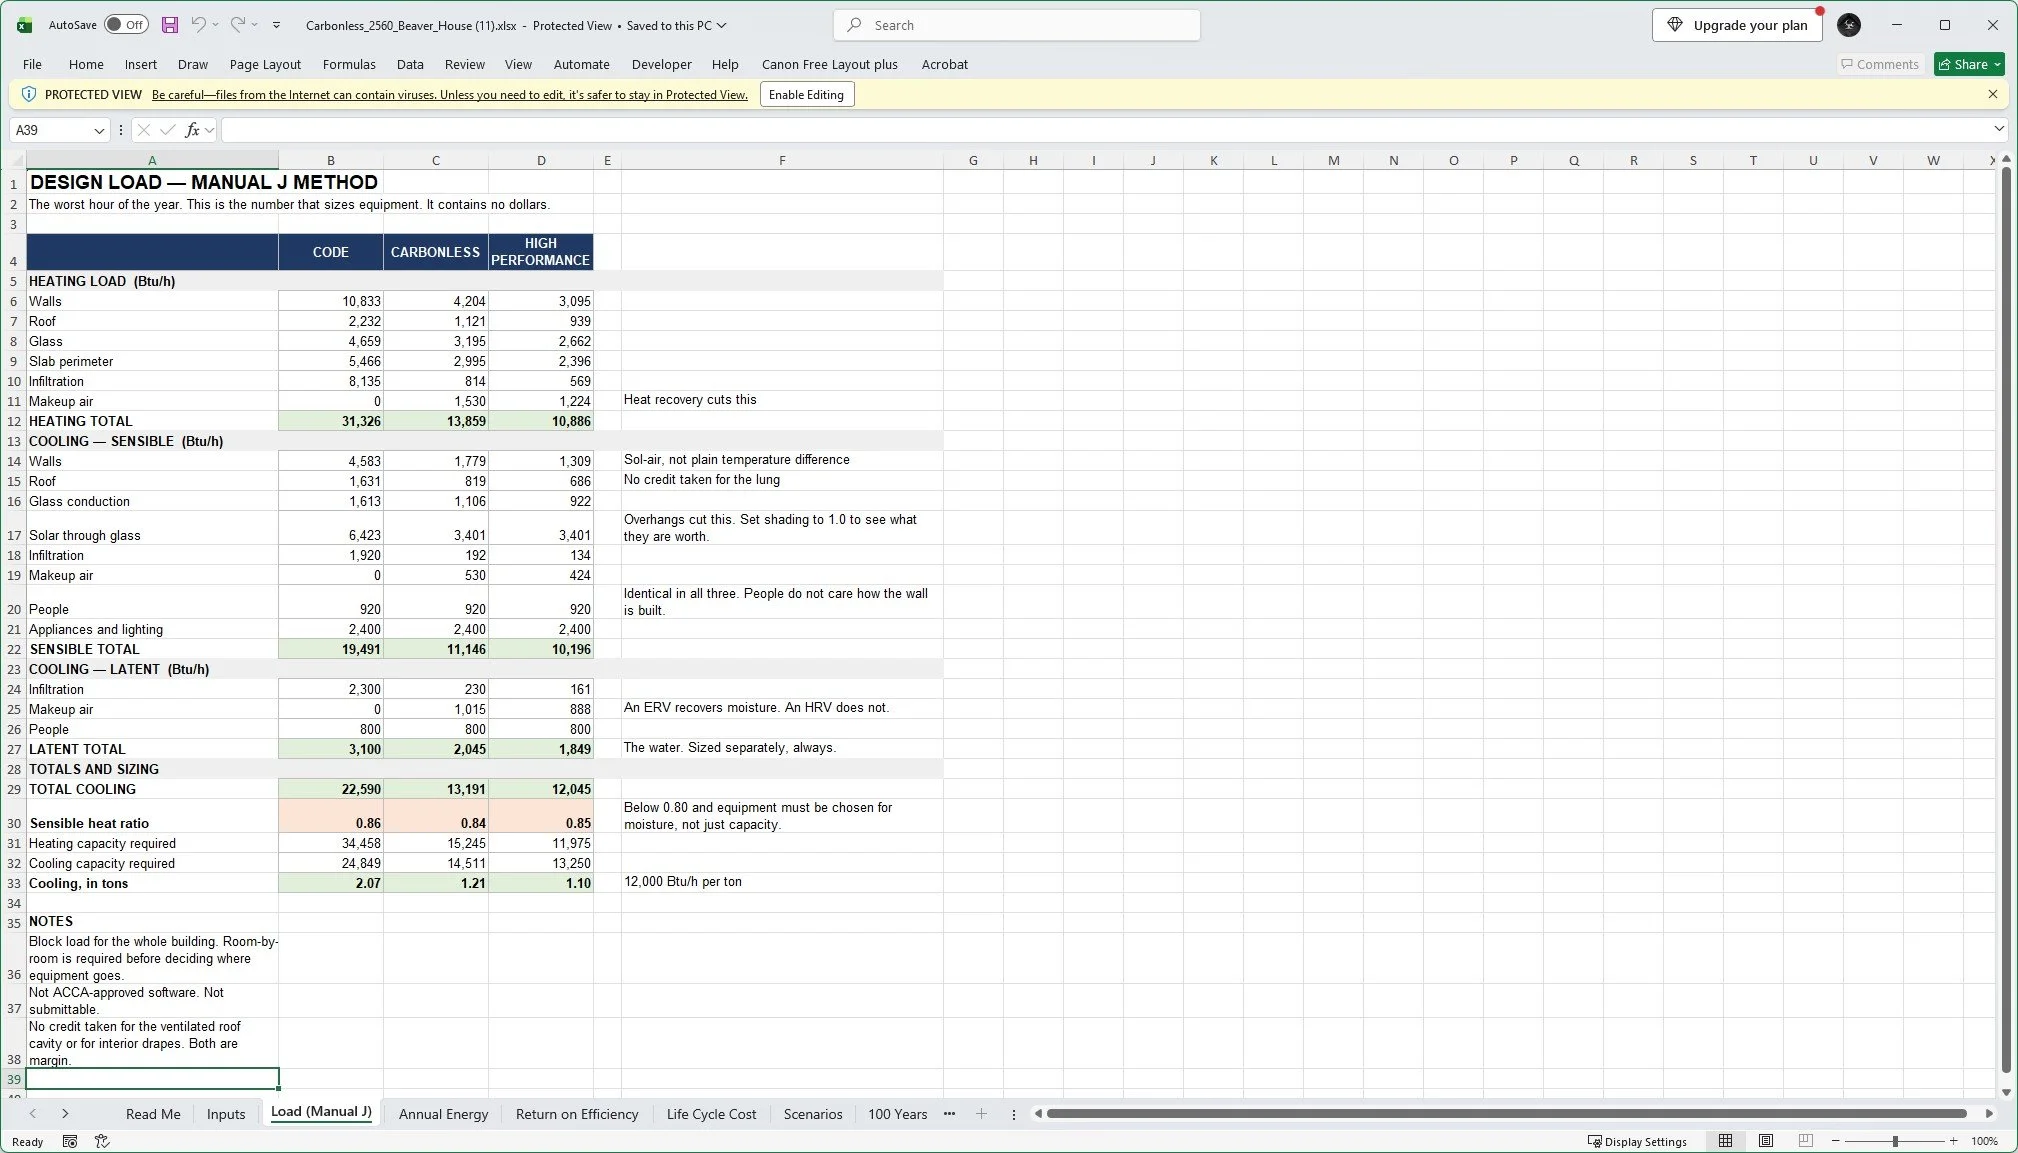Switch to Normal view icon
Screen dimensions: 2018x1153
click(x=1726, y=1141)
